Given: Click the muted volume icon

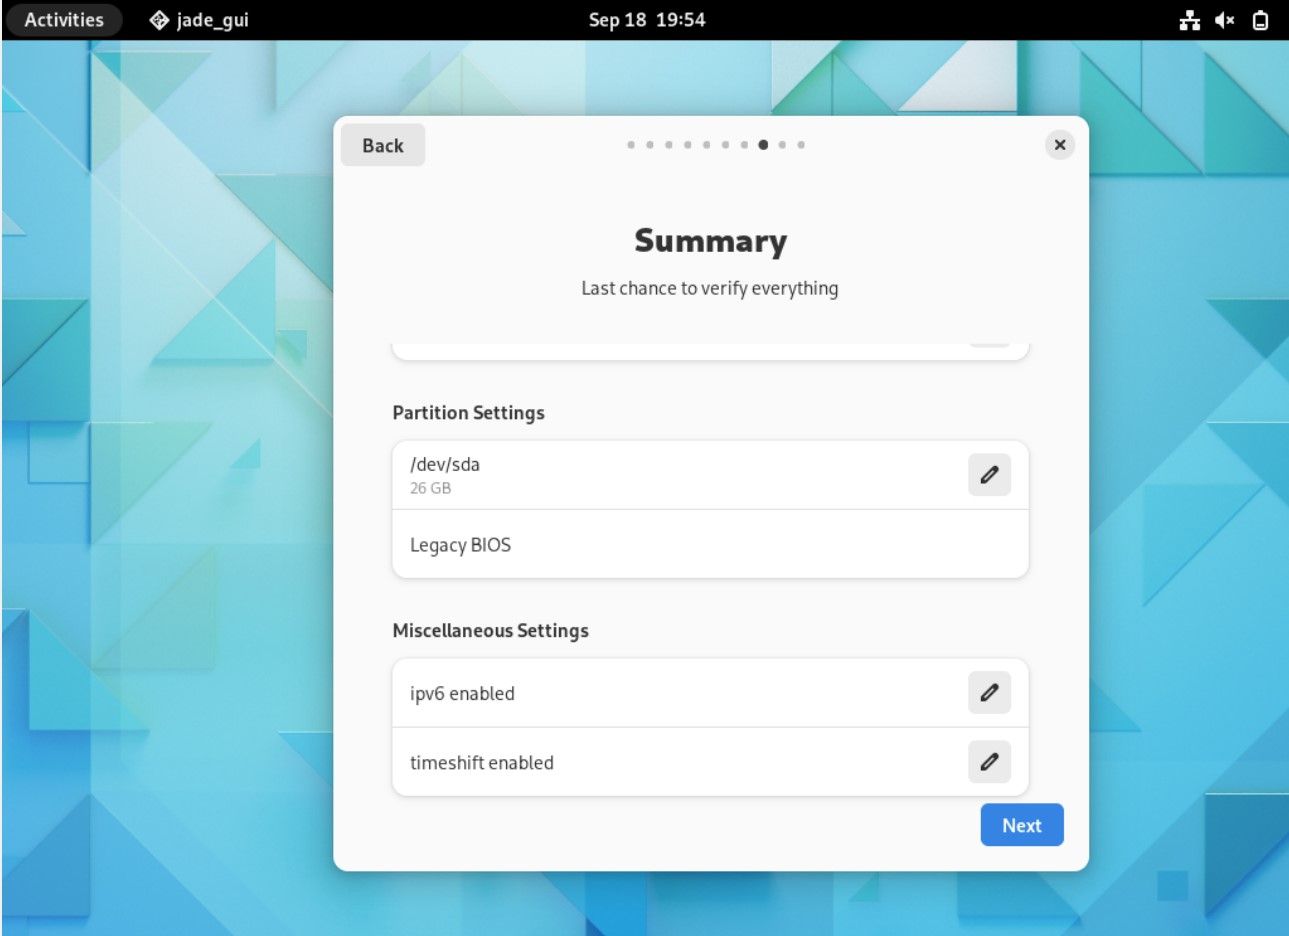Looking at the screenshot, I should [x=1225, y=20].
